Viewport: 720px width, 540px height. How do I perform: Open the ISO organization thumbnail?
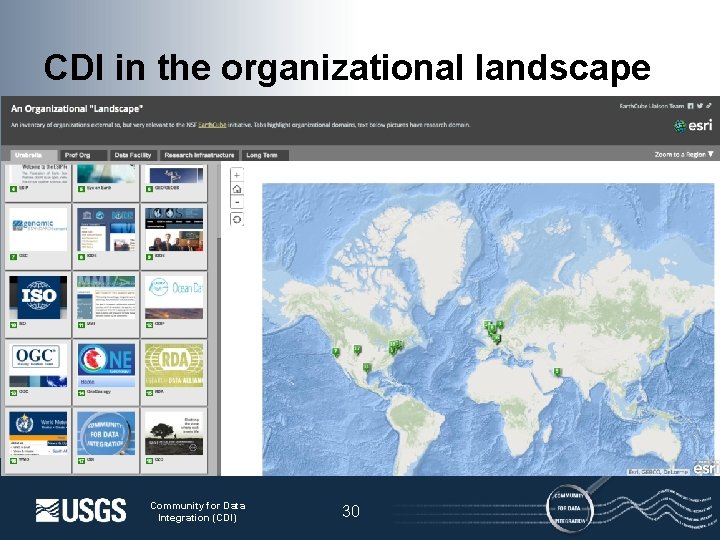(x=38, y=297)
